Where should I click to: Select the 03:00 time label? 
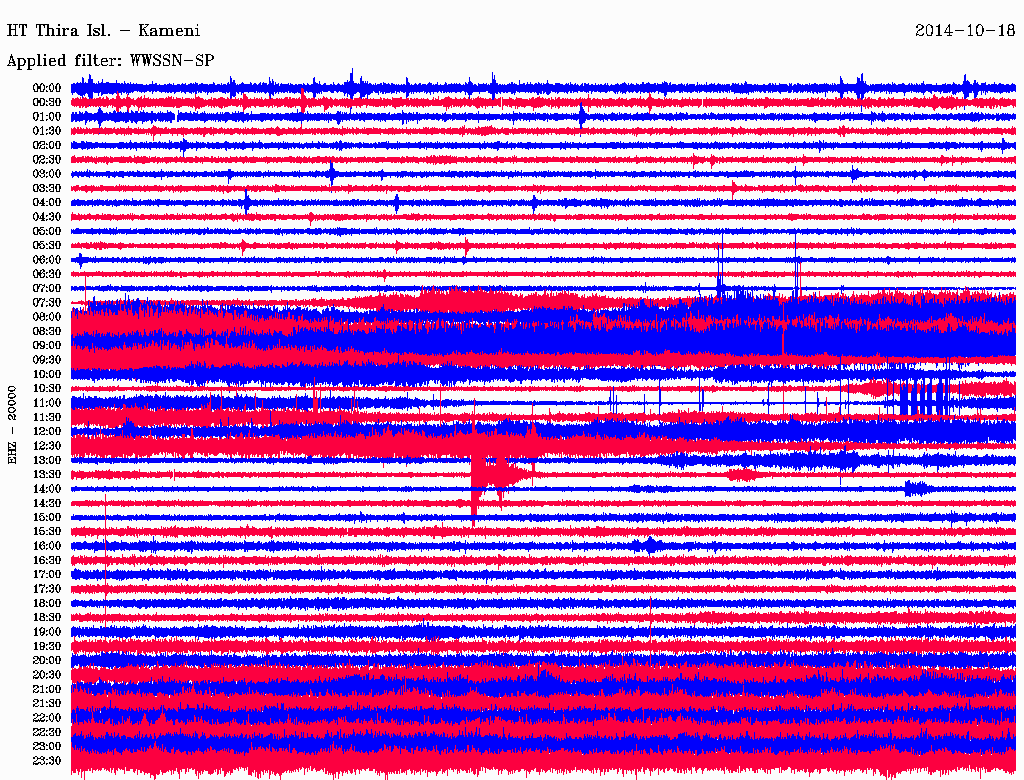tap(47, 174)
